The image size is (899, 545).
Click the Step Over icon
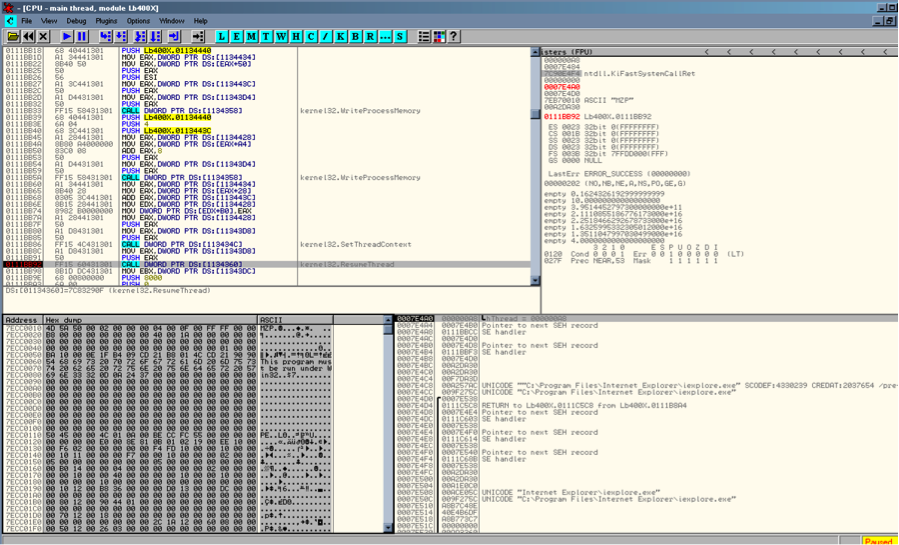(x=120, y=37)
